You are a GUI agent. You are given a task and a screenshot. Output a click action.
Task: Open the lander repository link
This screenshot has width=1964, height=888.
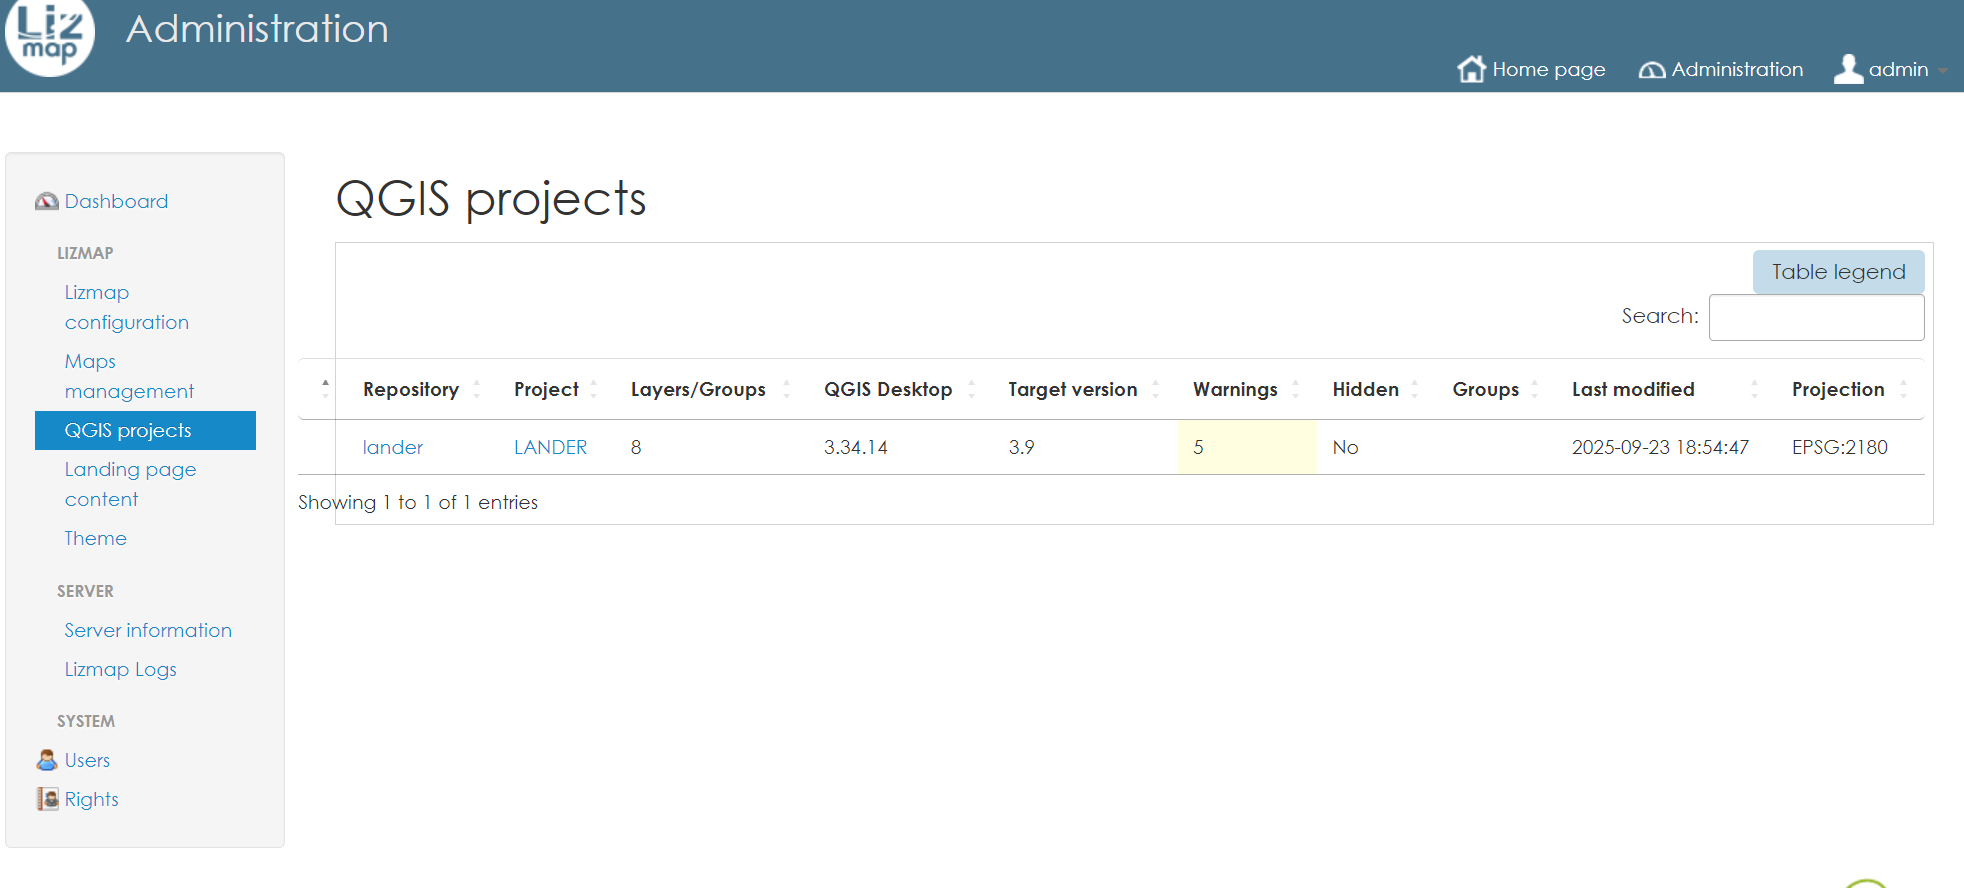392,447
